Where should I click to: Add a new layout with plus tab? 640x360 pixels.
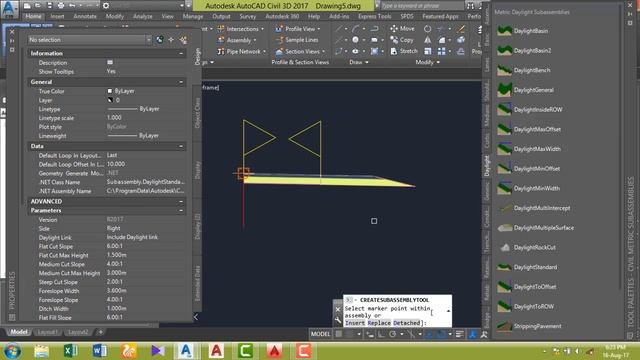(100, 332)
